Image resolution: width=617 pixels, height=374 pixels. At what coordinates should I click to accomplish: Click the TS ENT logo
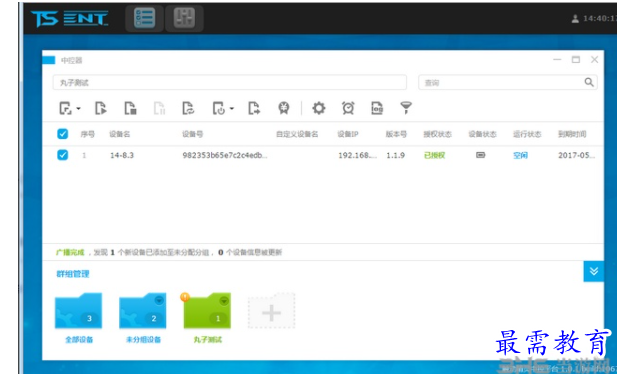pos(70,19)
